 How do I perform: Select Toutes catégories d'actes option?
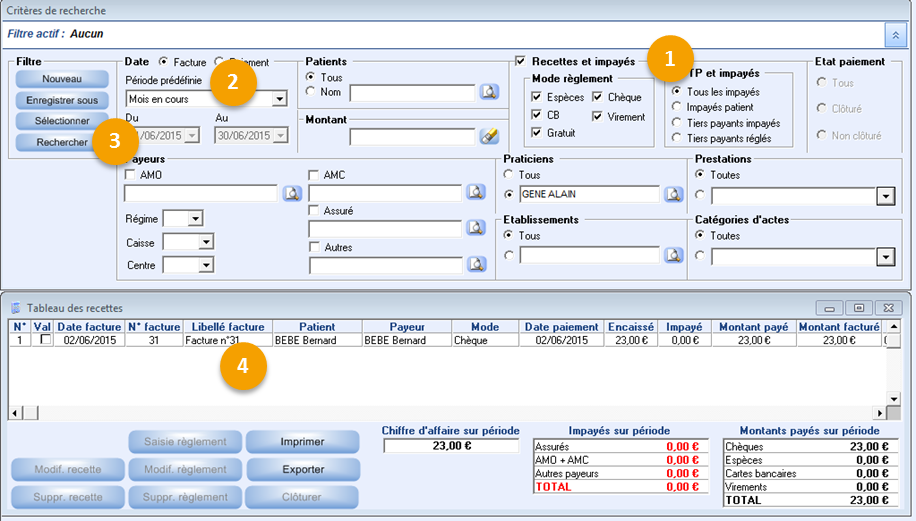click(x=700, y=235)
